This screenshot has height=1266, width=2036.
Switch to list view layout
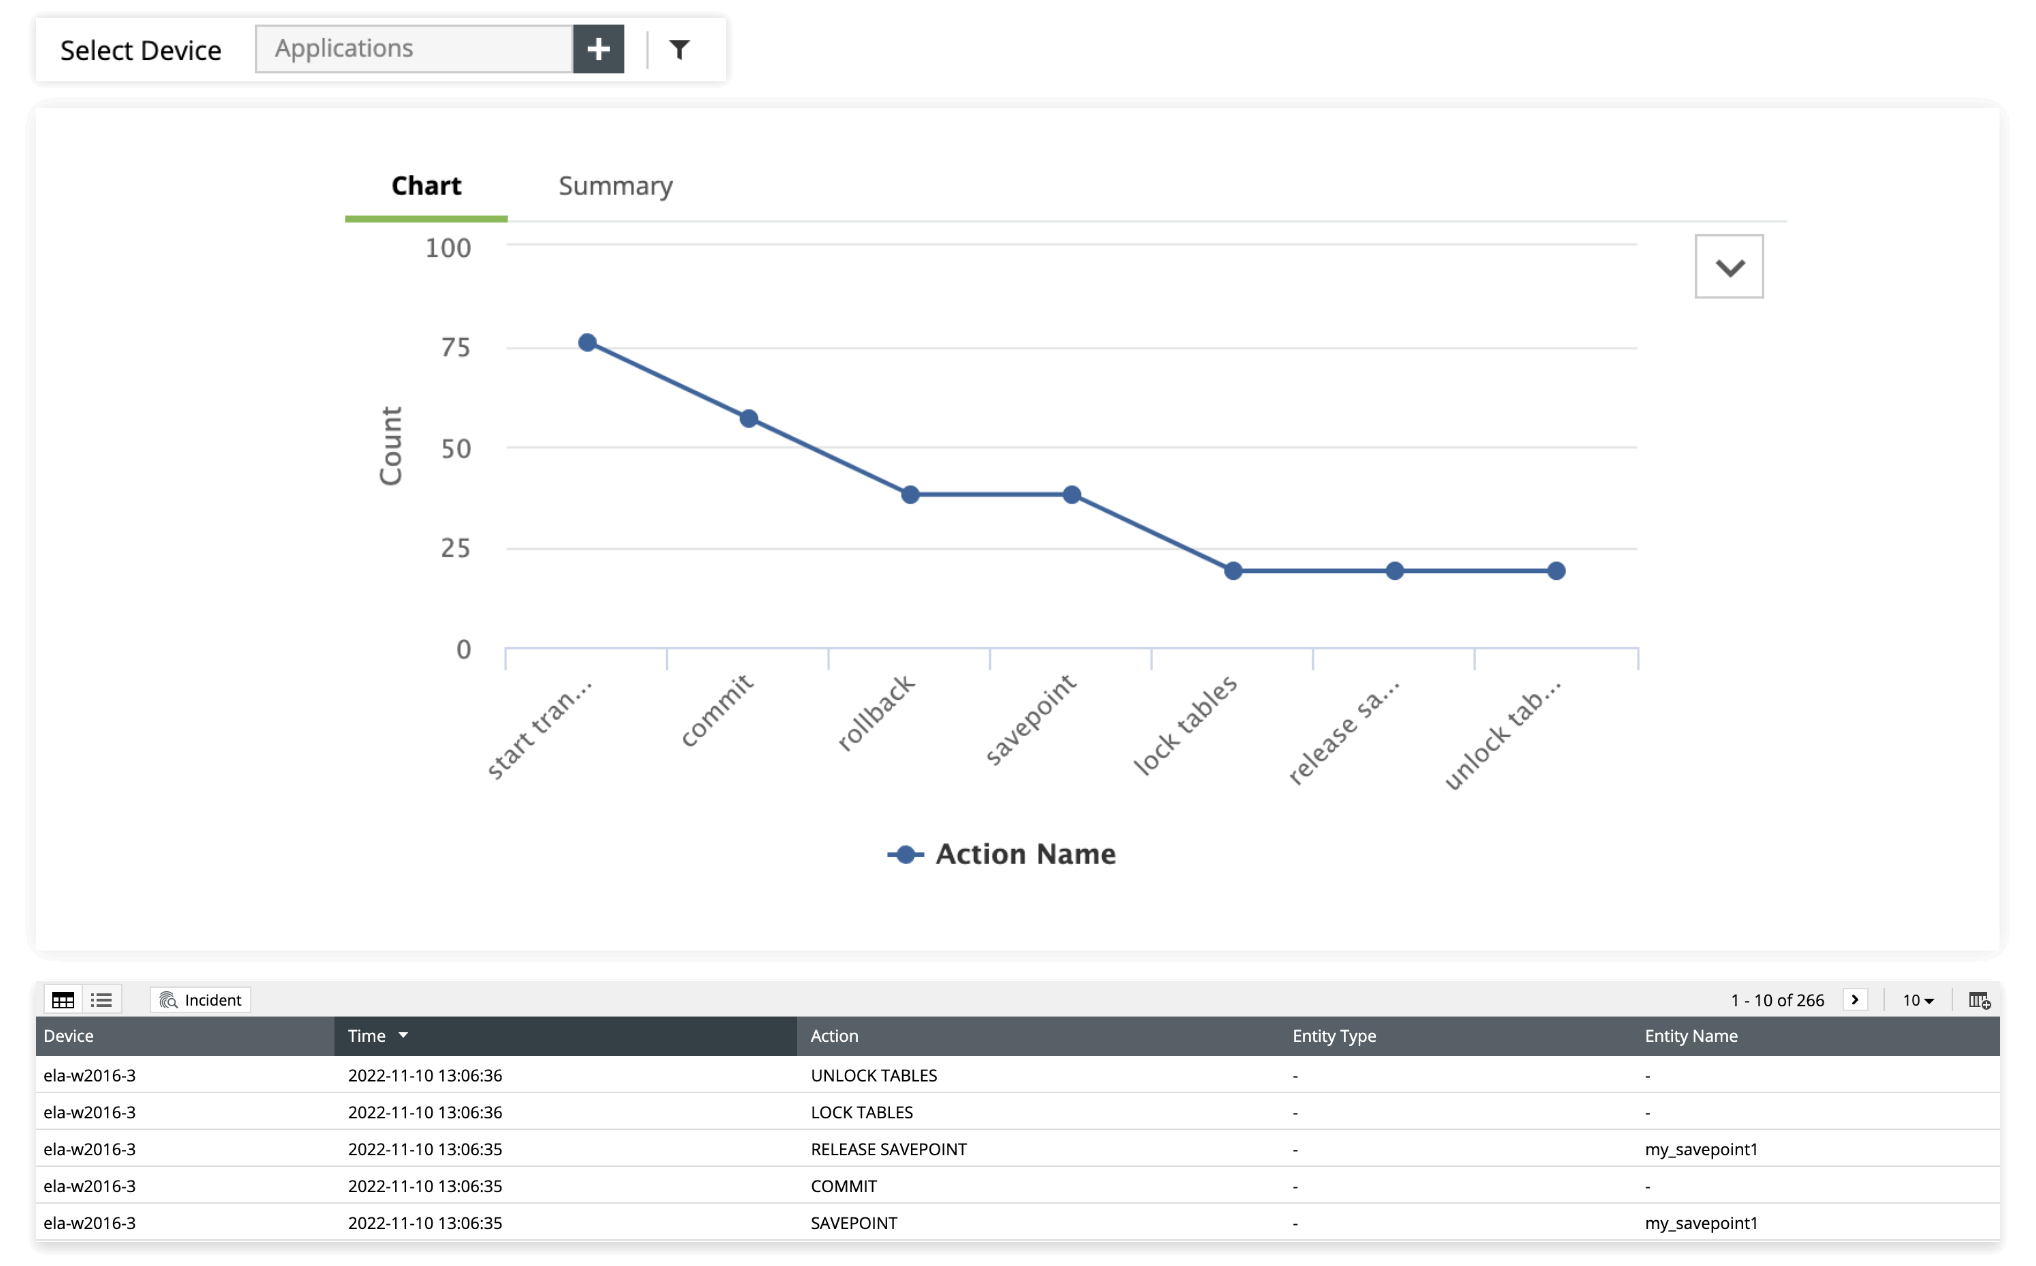coord(101,1000)
